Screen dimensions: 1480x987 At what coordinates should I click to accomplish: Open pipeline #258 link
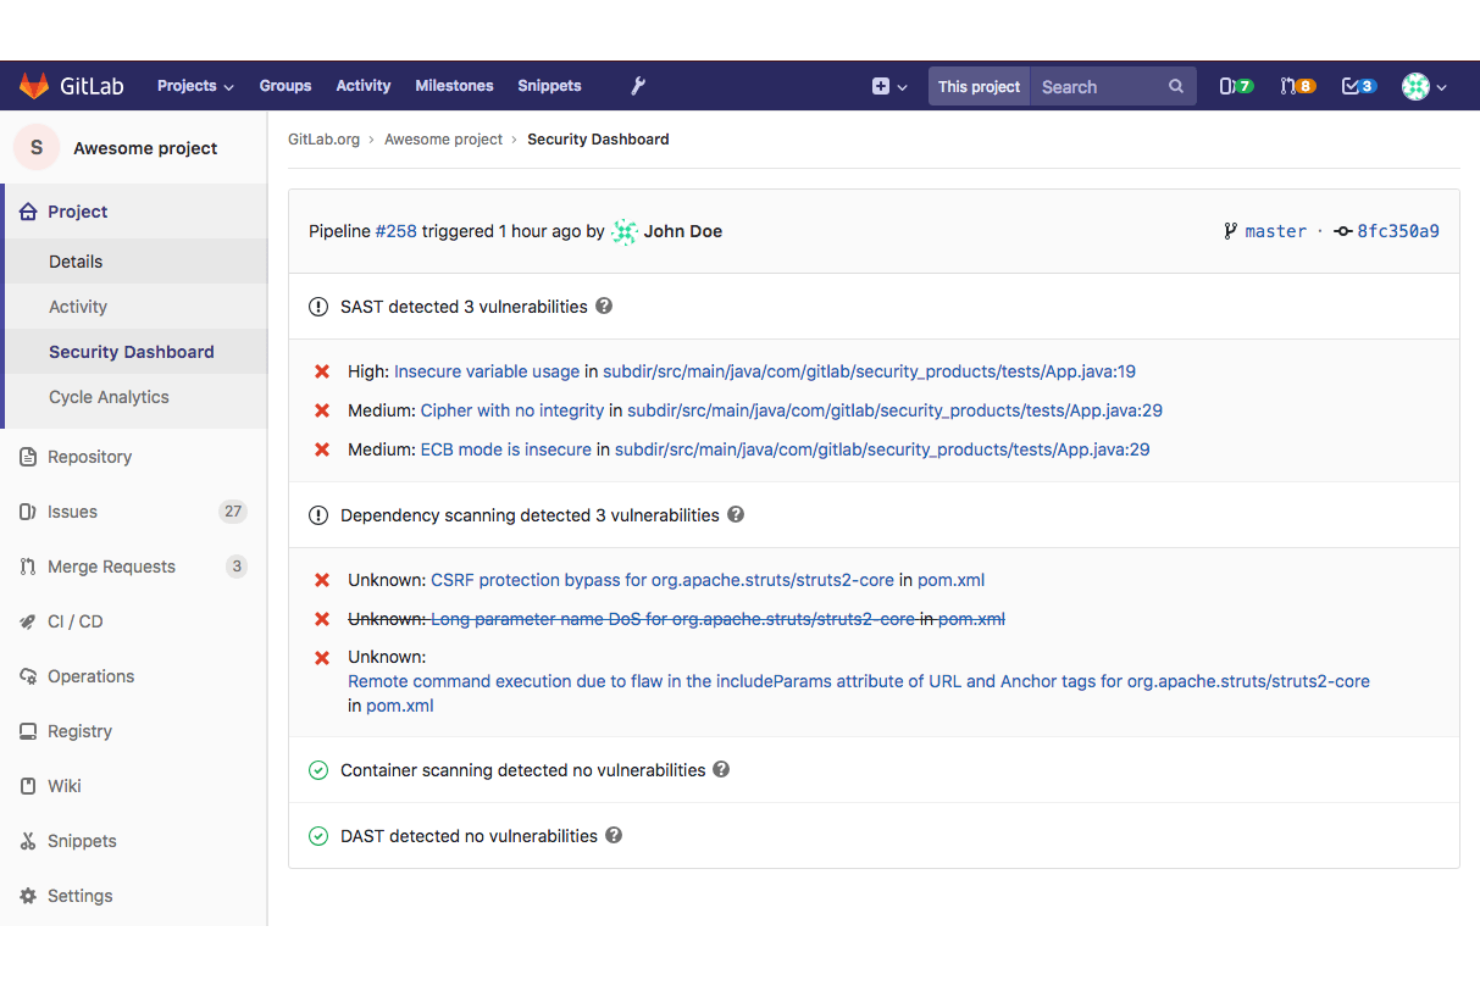pyautogui.click(x=396, y=231)
